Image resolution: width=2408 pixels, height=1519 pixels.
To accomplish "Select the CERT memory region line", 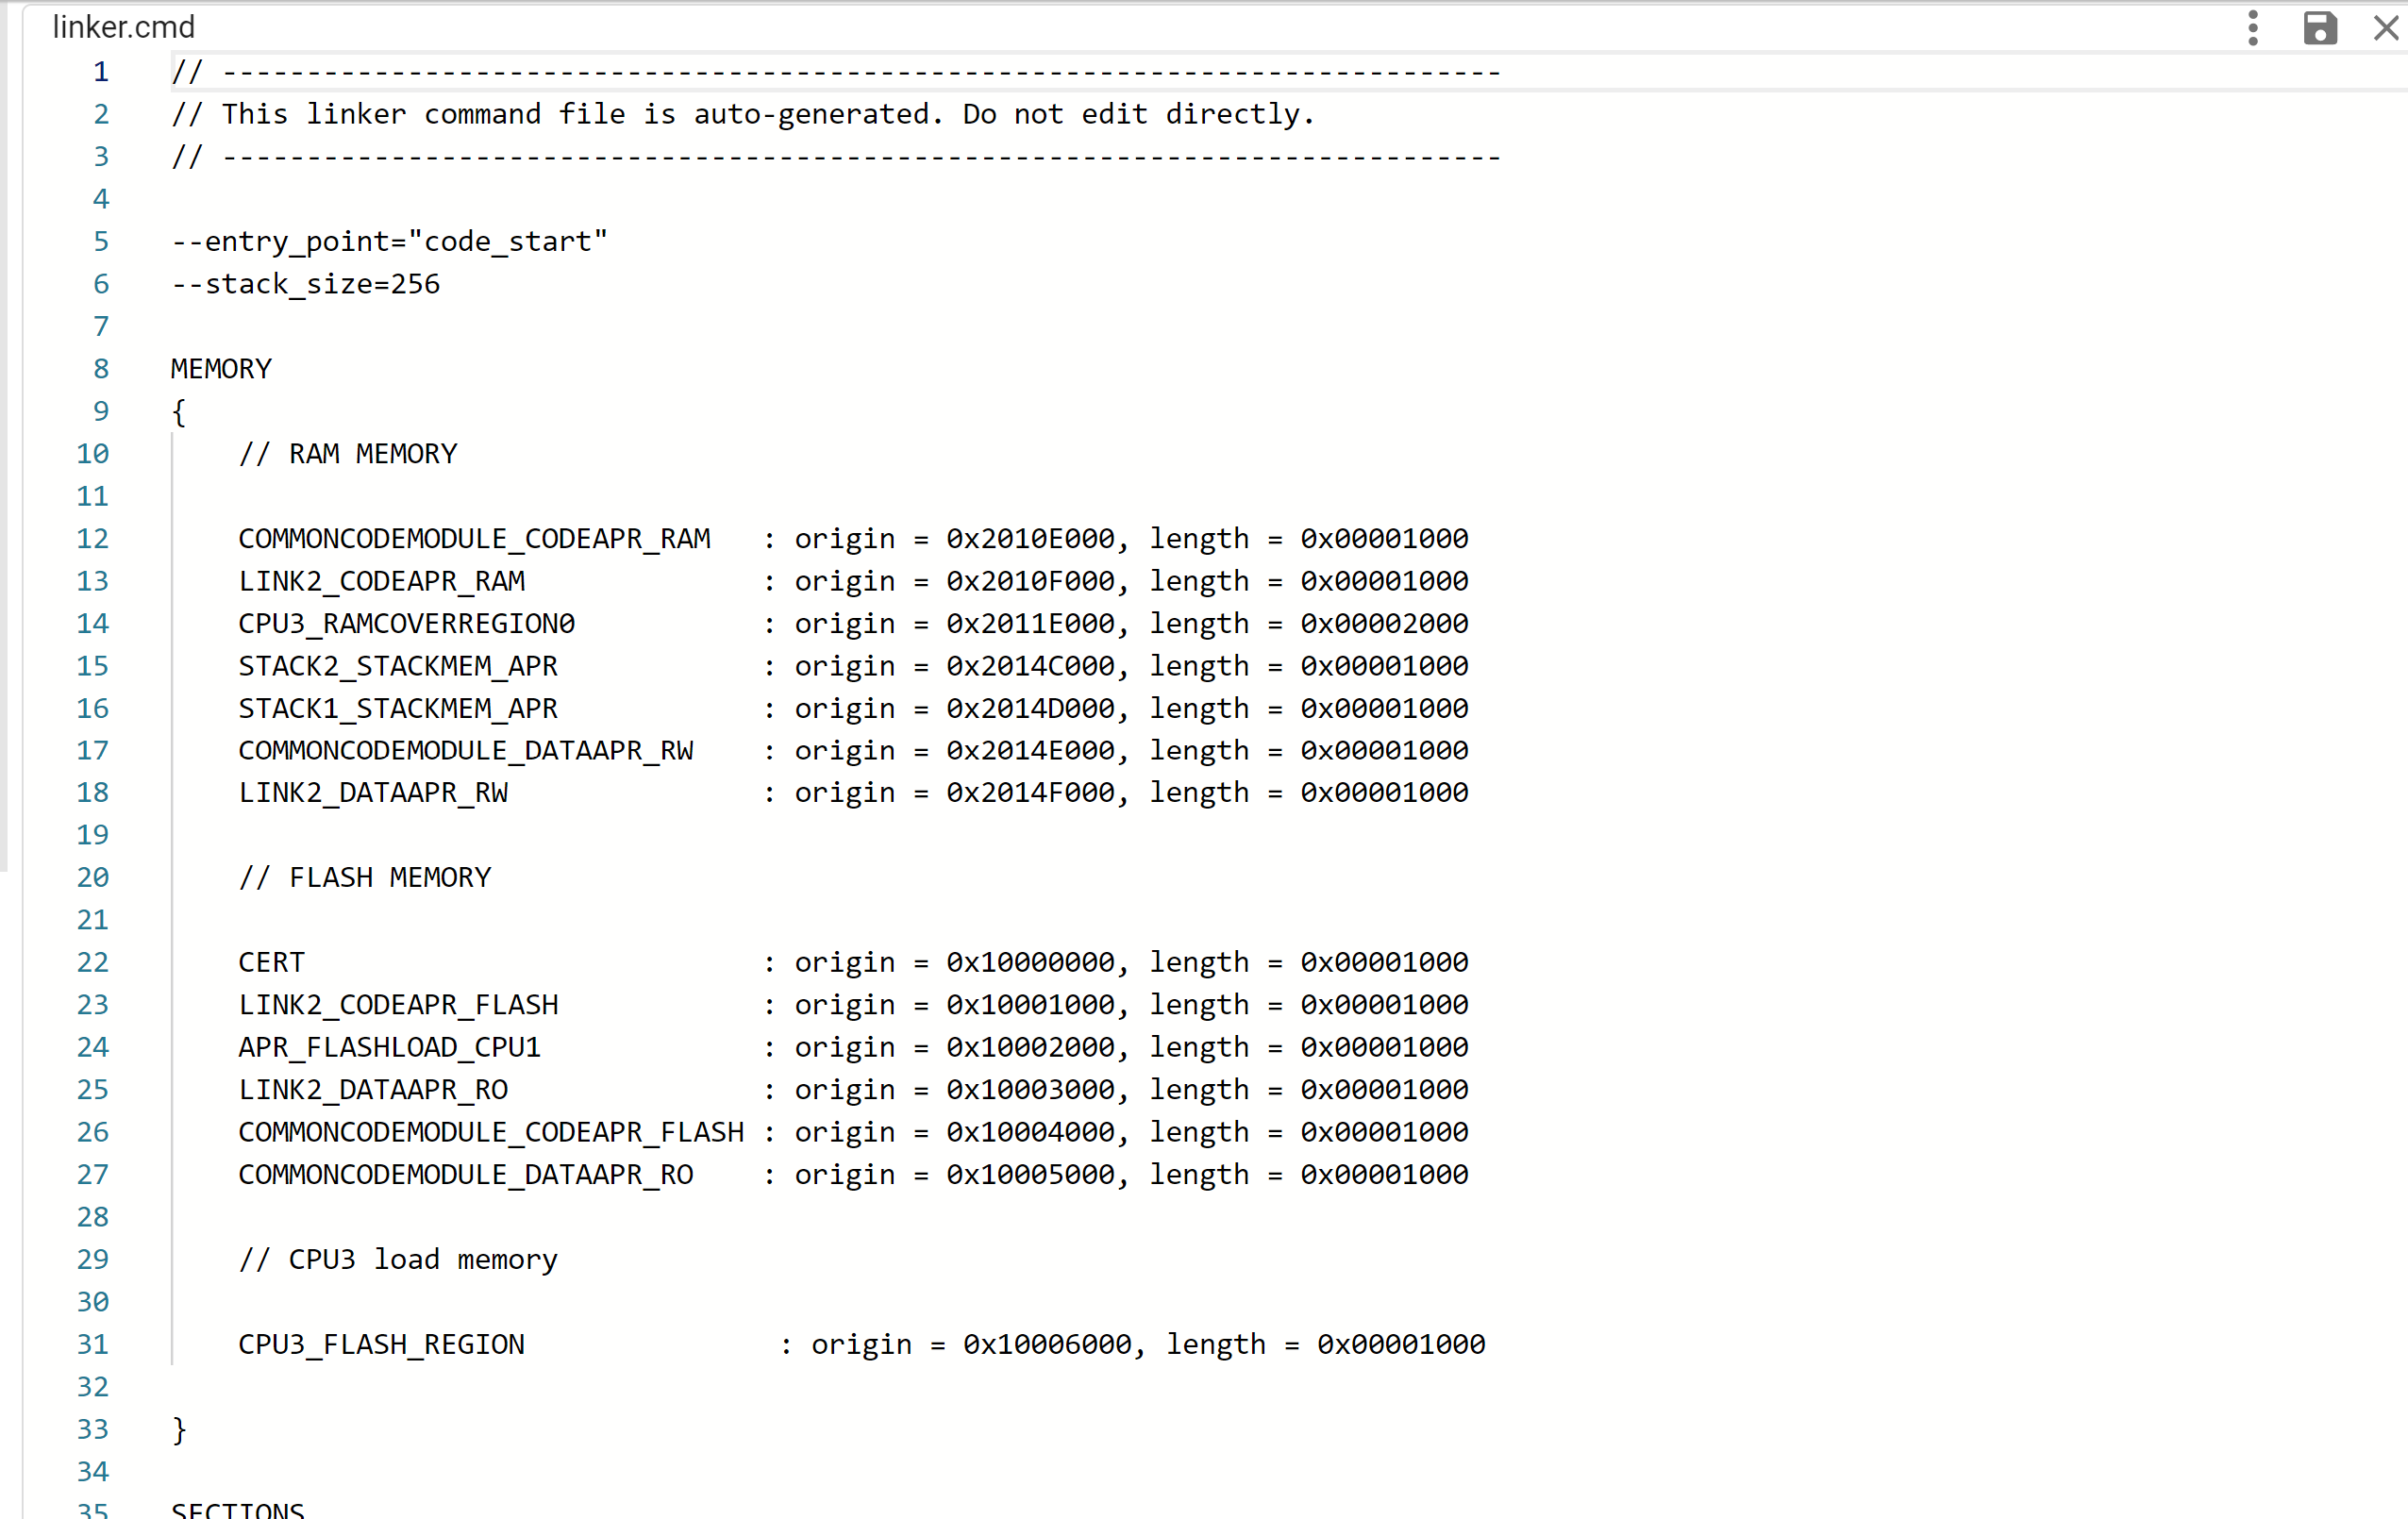I will pos(271,961).
